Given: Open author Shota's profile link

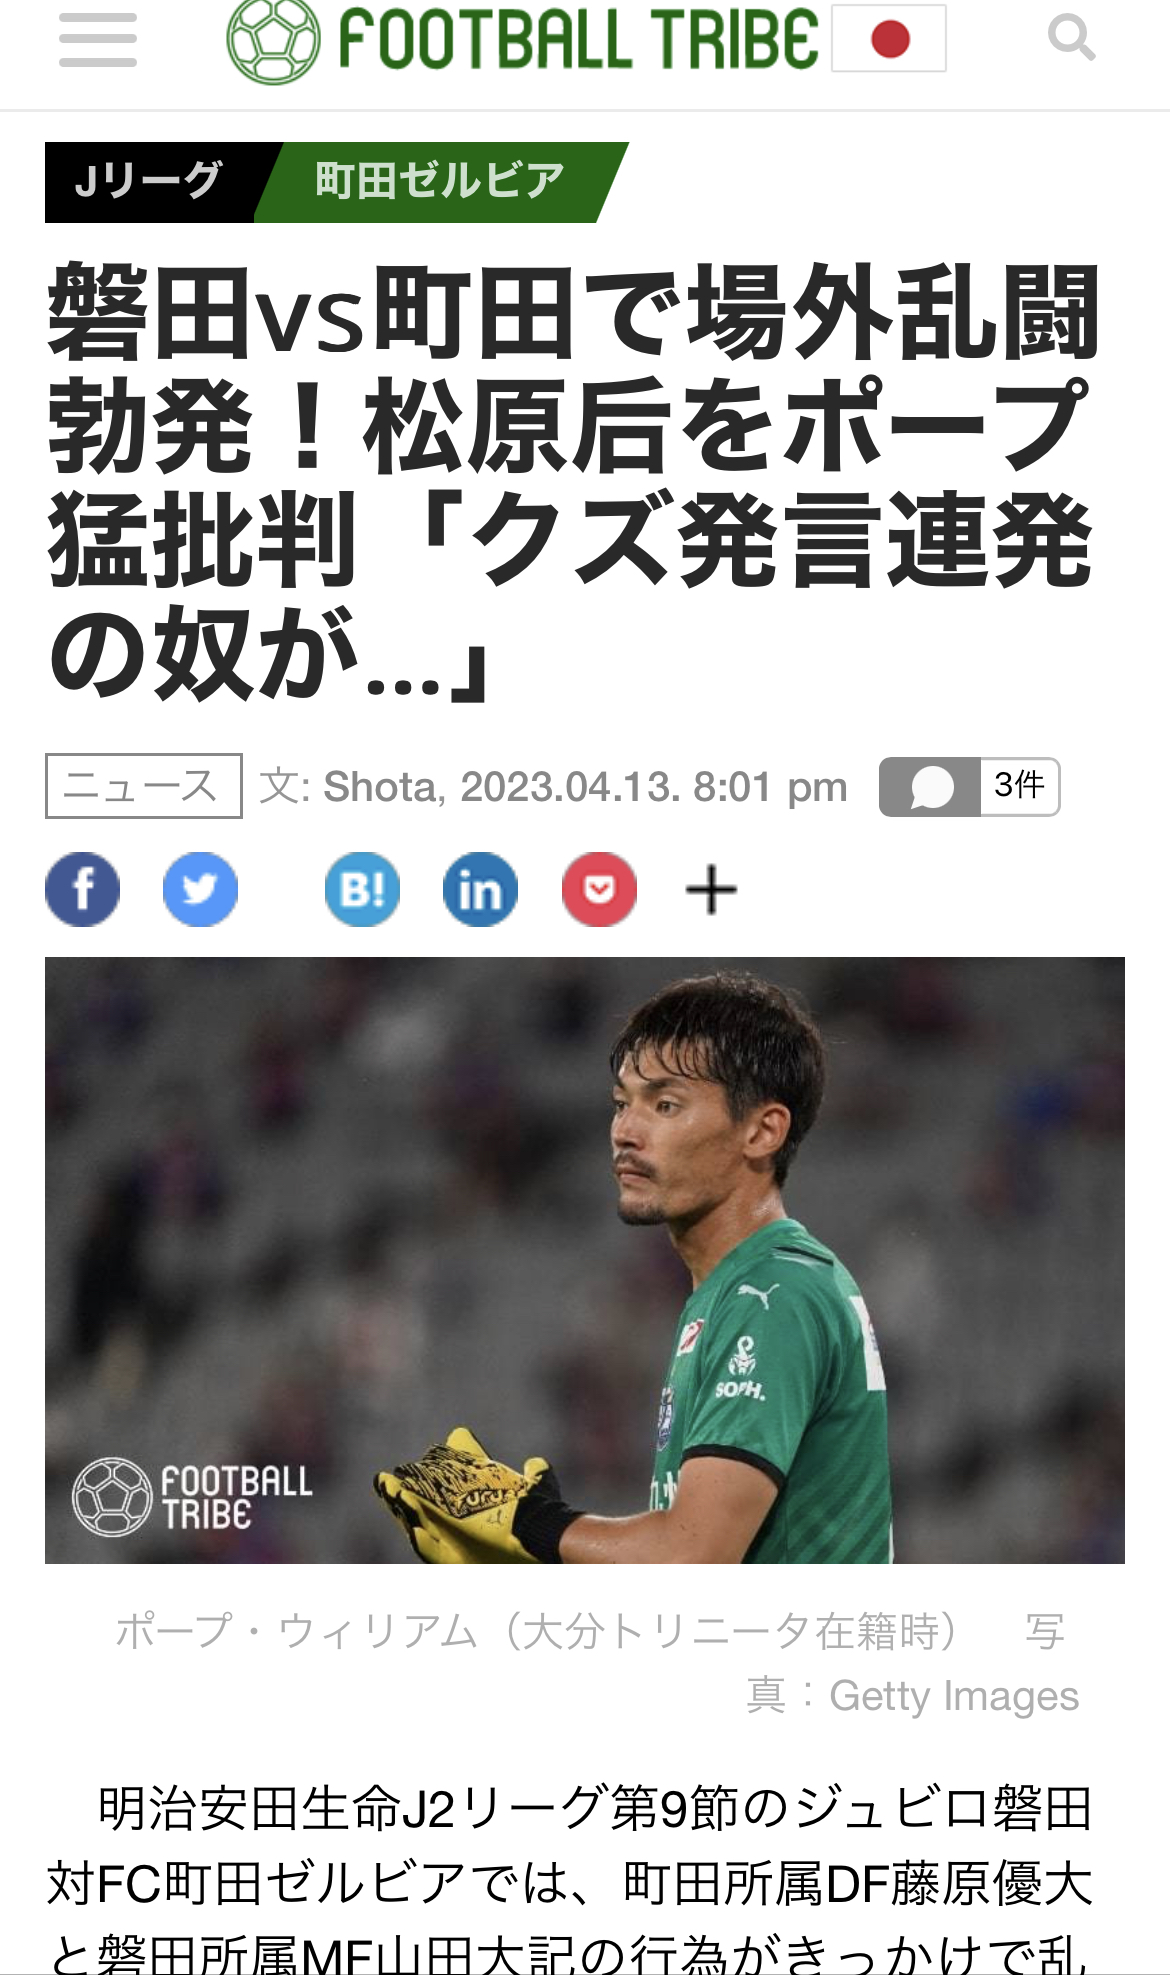Looking at the screenshot, I should (380, 787).
